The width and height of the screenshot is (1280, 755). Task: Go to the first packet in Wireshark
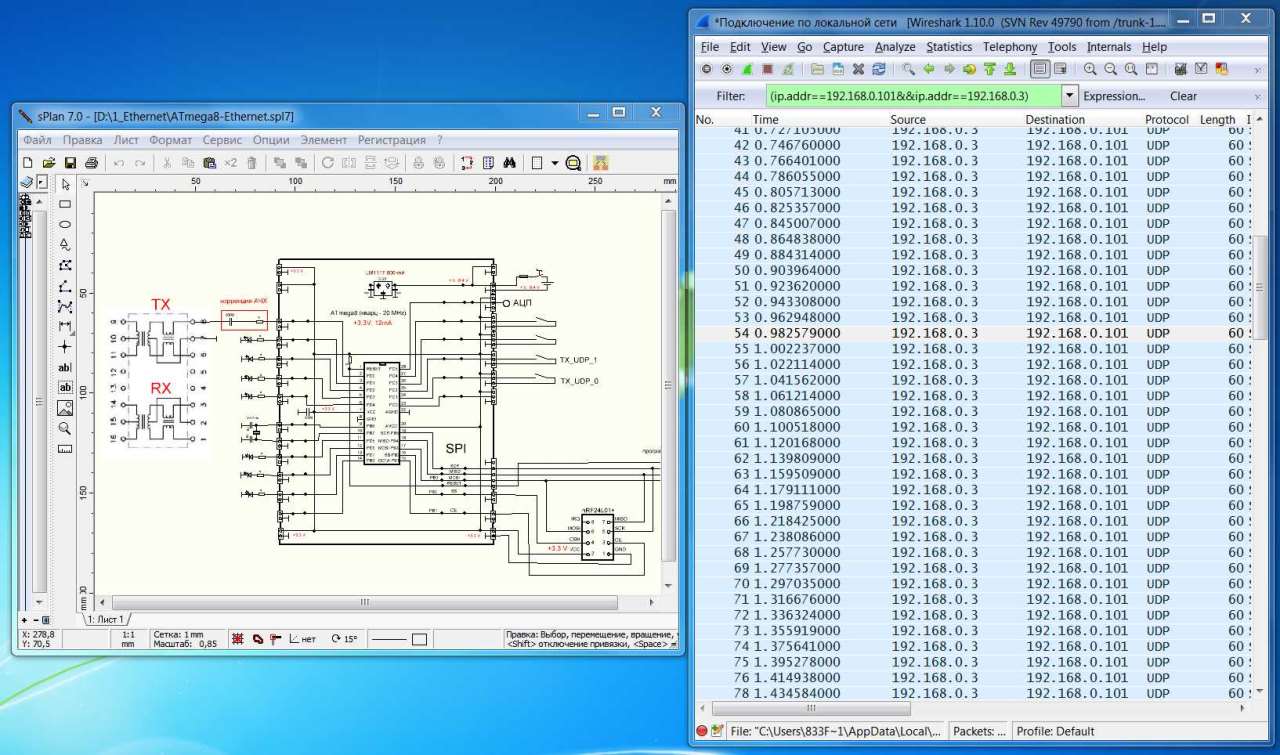(989, 69)
